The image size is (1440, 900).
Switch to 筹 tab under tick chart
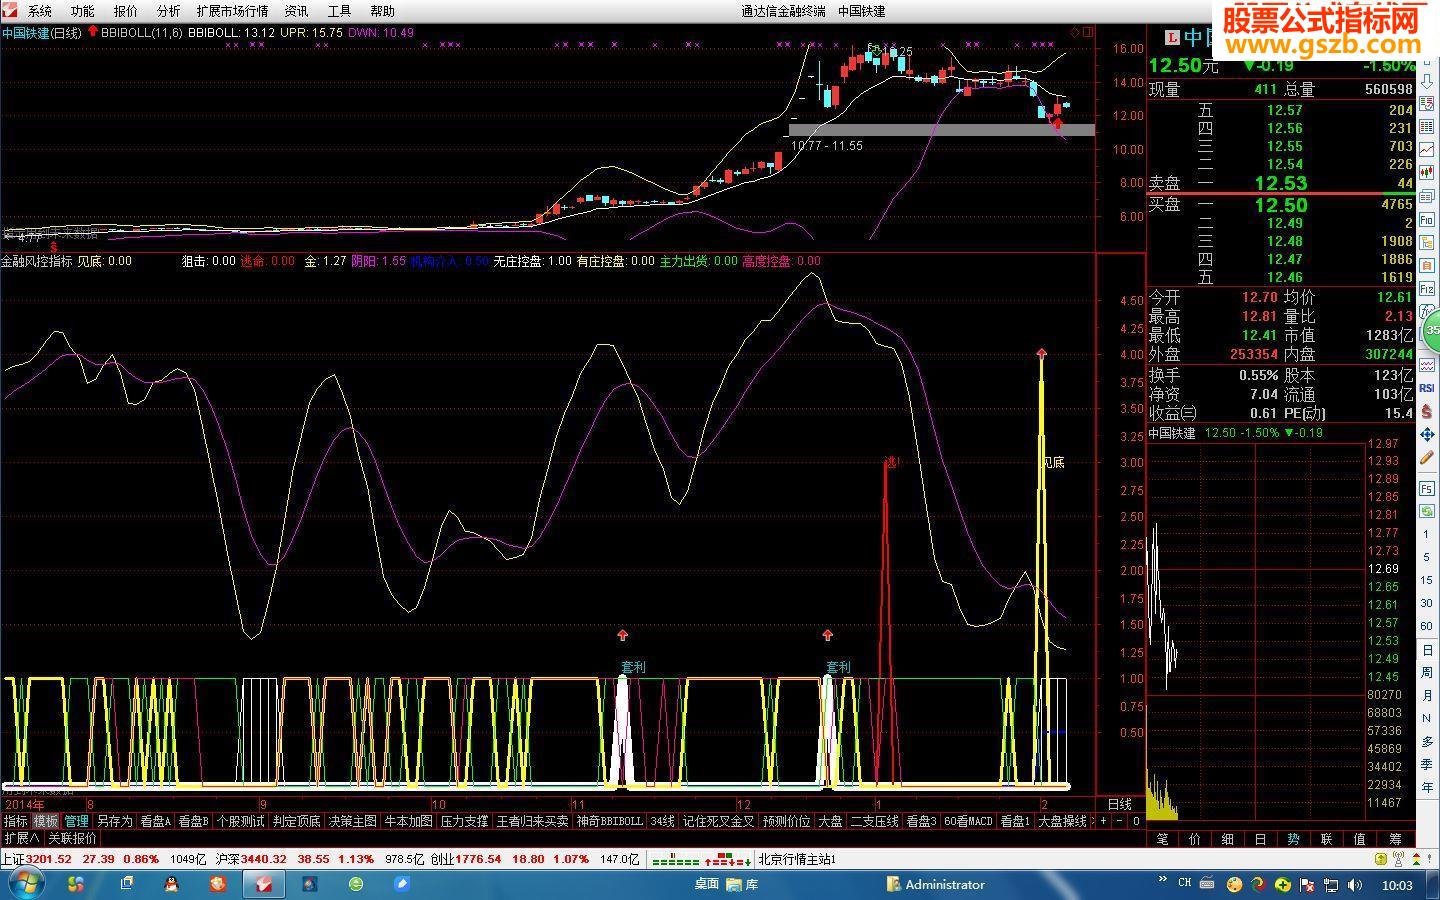pos(1396,839)
